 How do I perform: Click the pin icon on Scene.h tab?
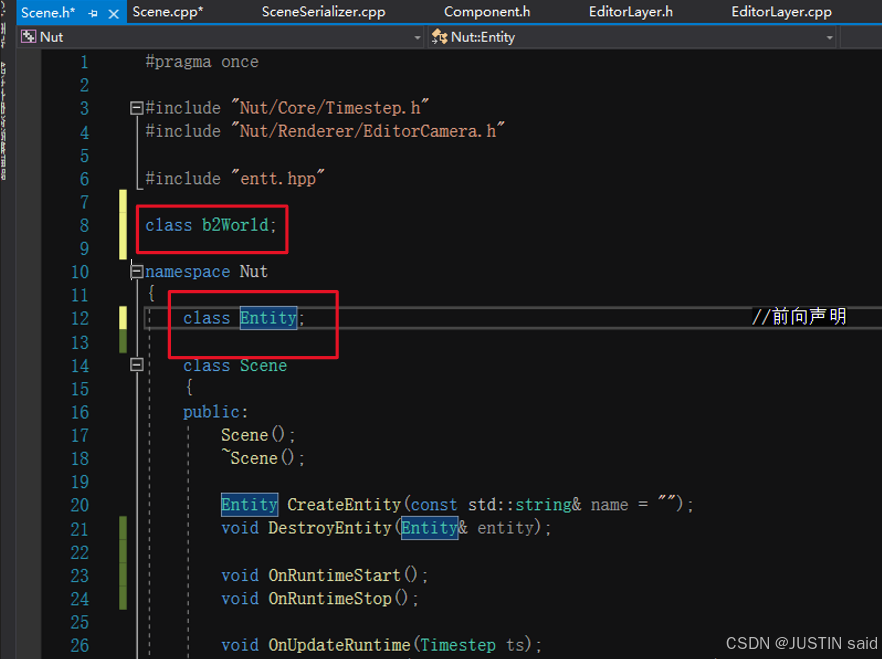pos(93,13)
